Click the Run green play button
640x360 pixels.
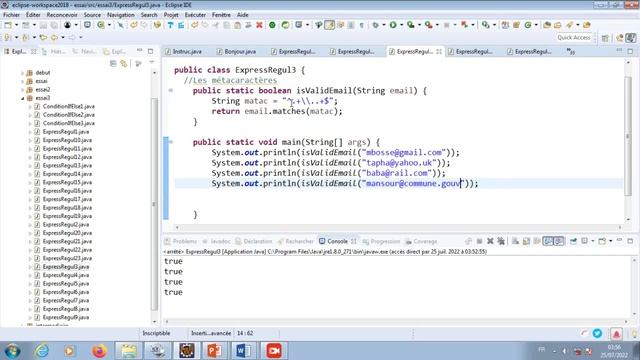pos(393,25)
